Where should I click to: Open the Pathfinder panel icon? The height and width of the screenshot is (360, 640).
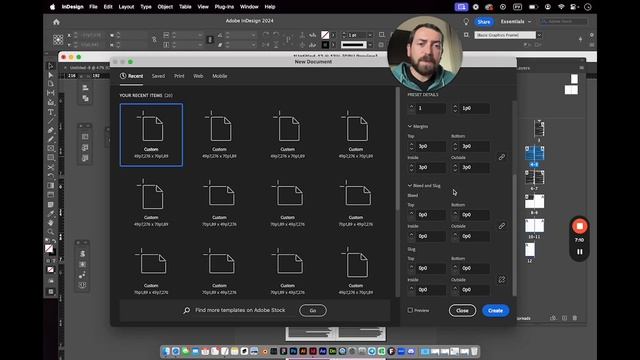click(x=85, y=98)
